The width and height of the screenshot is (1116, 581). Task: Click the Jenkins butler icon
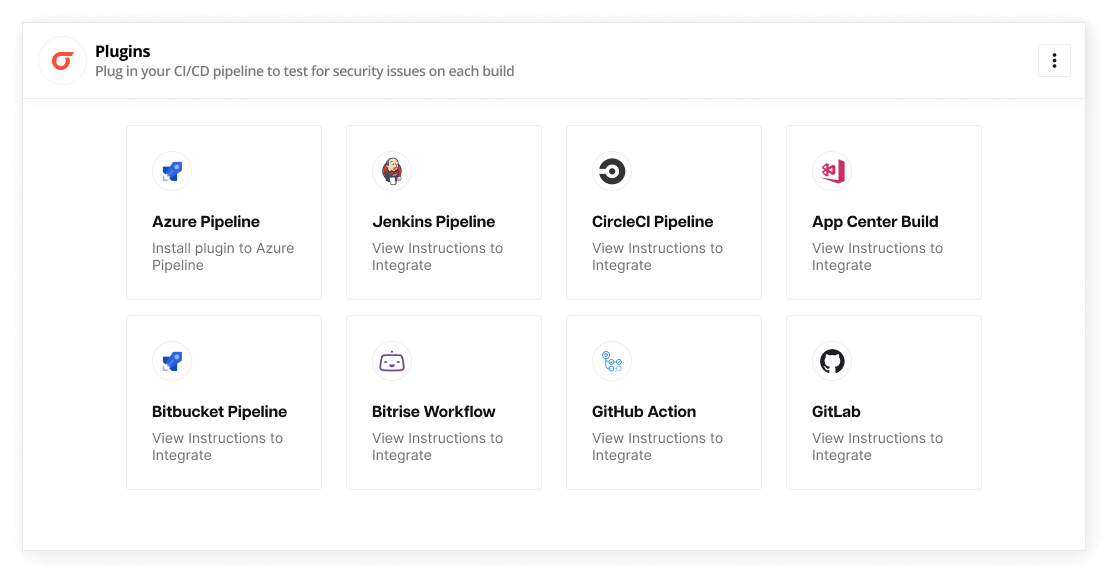392,171
